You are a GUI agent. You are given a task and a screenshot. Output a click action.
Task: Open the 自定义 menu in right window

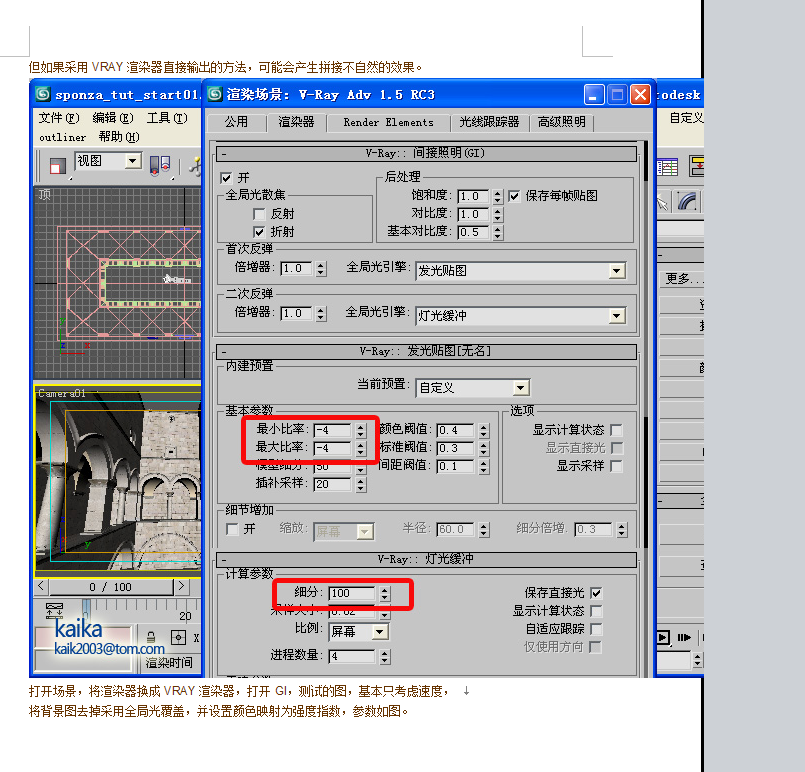[686, 118]
